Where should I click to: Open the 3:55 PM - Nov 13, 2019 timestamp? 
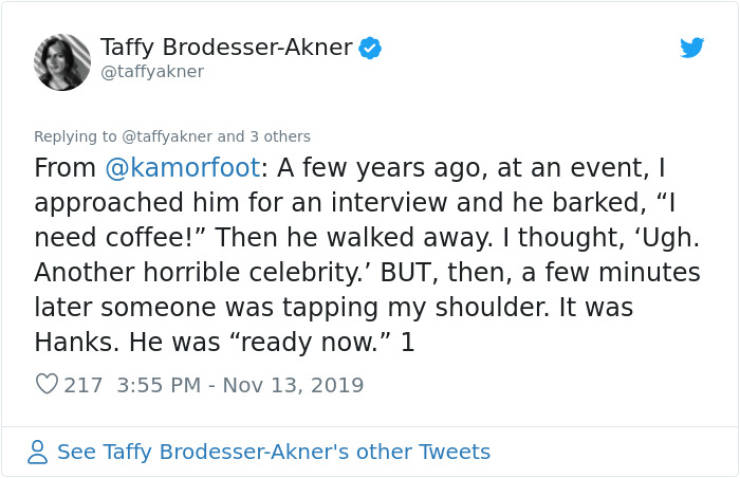tap(240, 385)
